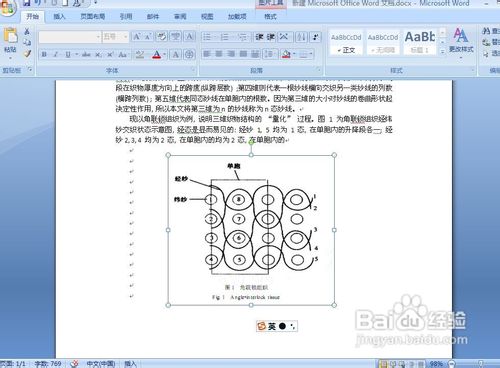Apply the Normal (正文) style
500x368 pixels.
click(346, 42)
